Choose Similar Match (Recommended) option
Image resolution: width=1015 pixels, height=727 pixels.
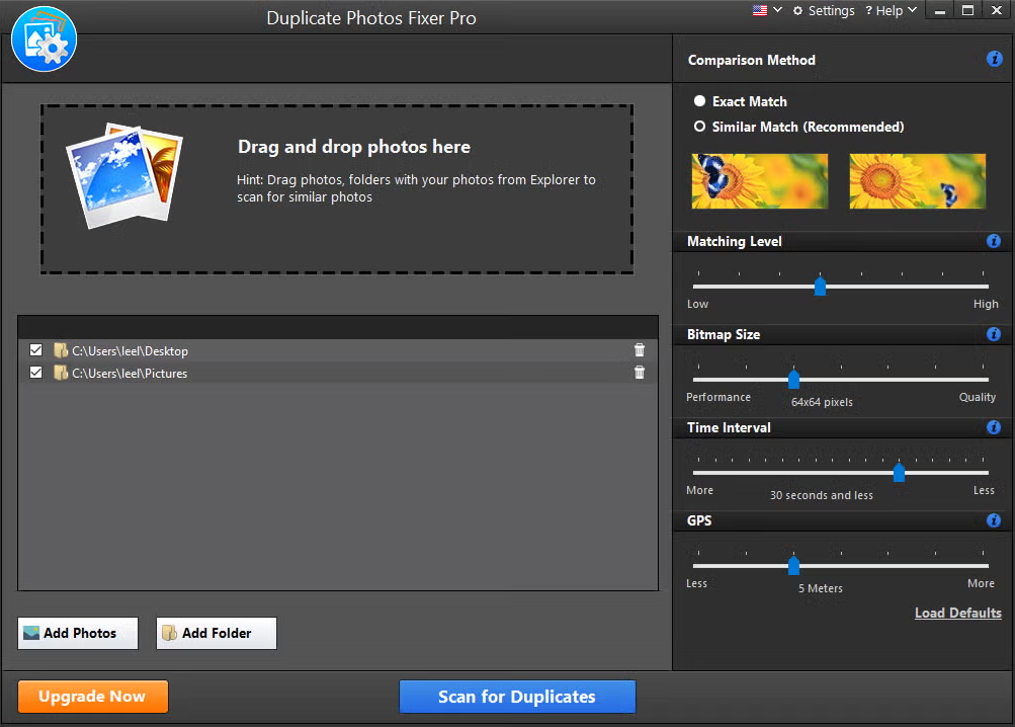coord(700,127)
